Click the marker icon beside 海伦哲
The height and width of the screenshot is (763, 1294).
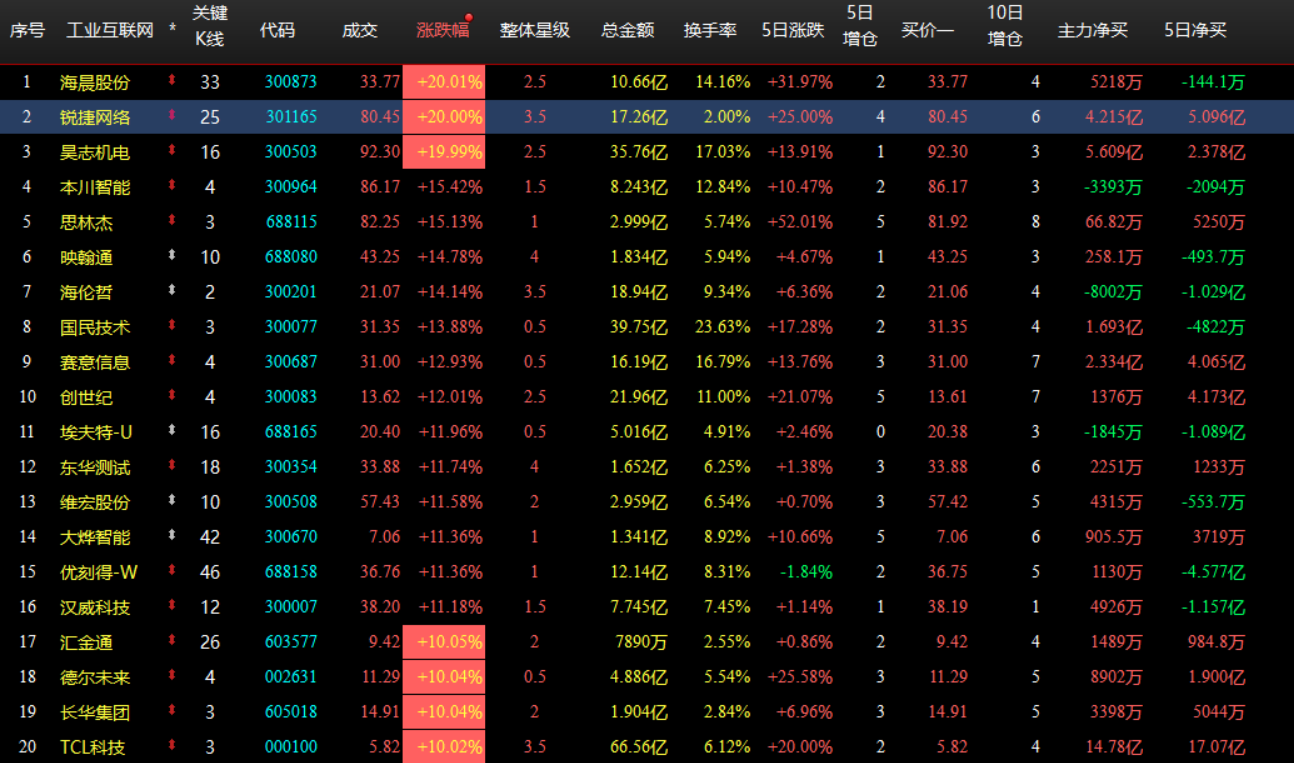pyautogui.click(x=172, y=291)
